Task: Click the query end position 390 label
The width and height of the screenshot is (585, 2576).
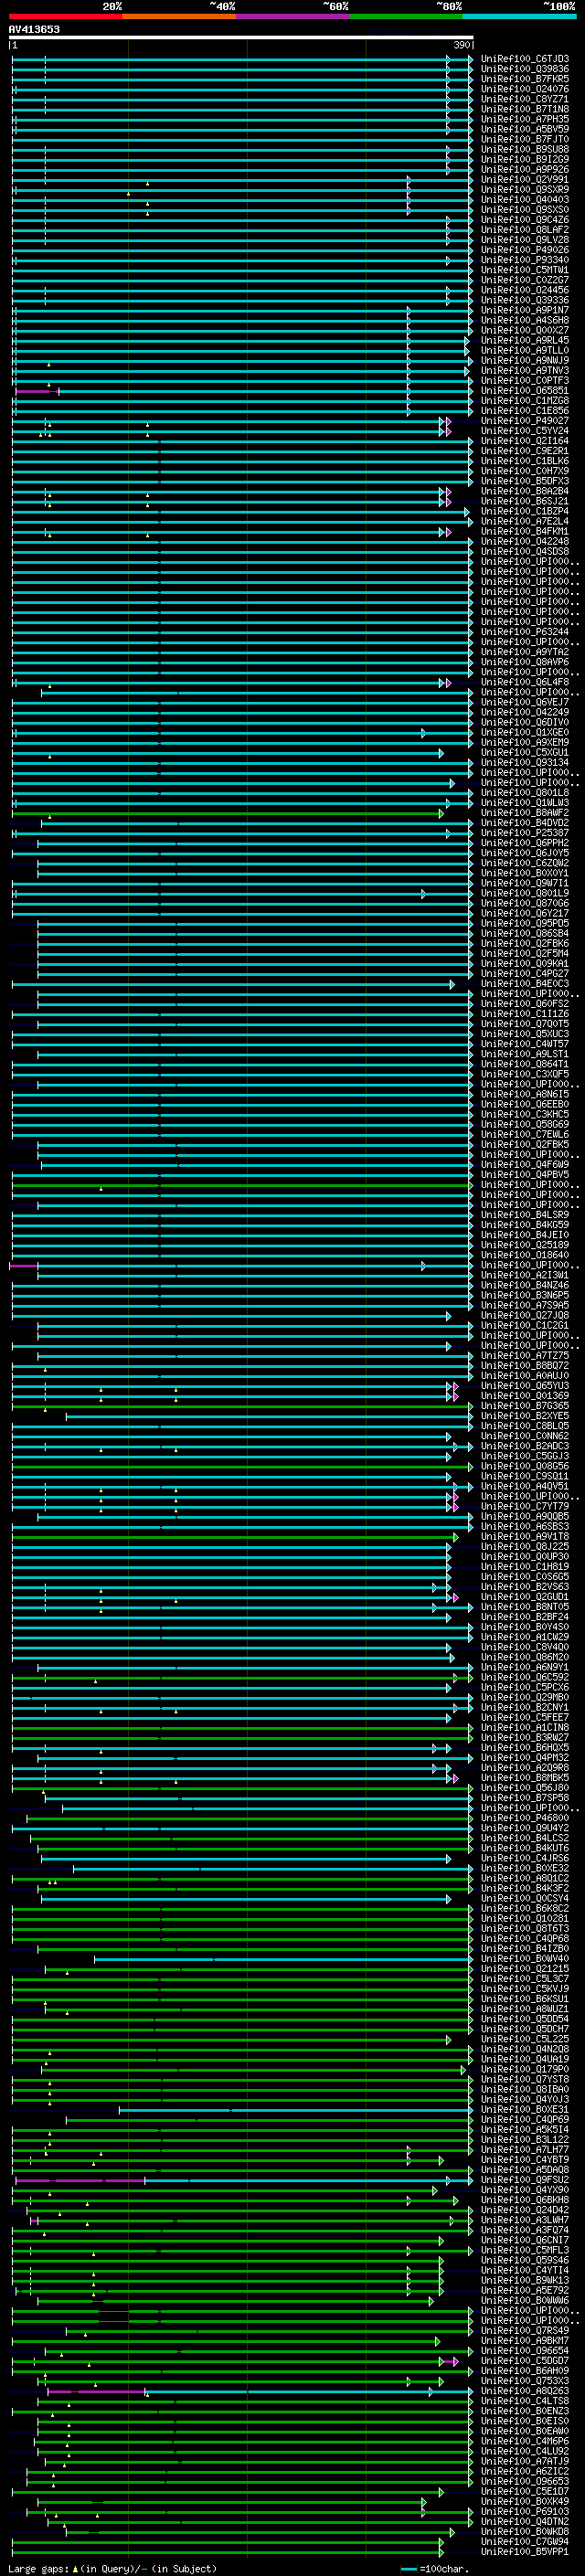Action: coord(462,45)
